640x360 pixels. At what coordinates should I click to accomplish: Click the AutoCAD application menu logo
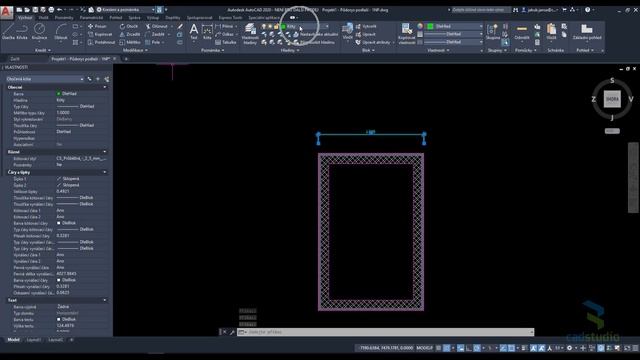tap(7, 12)
